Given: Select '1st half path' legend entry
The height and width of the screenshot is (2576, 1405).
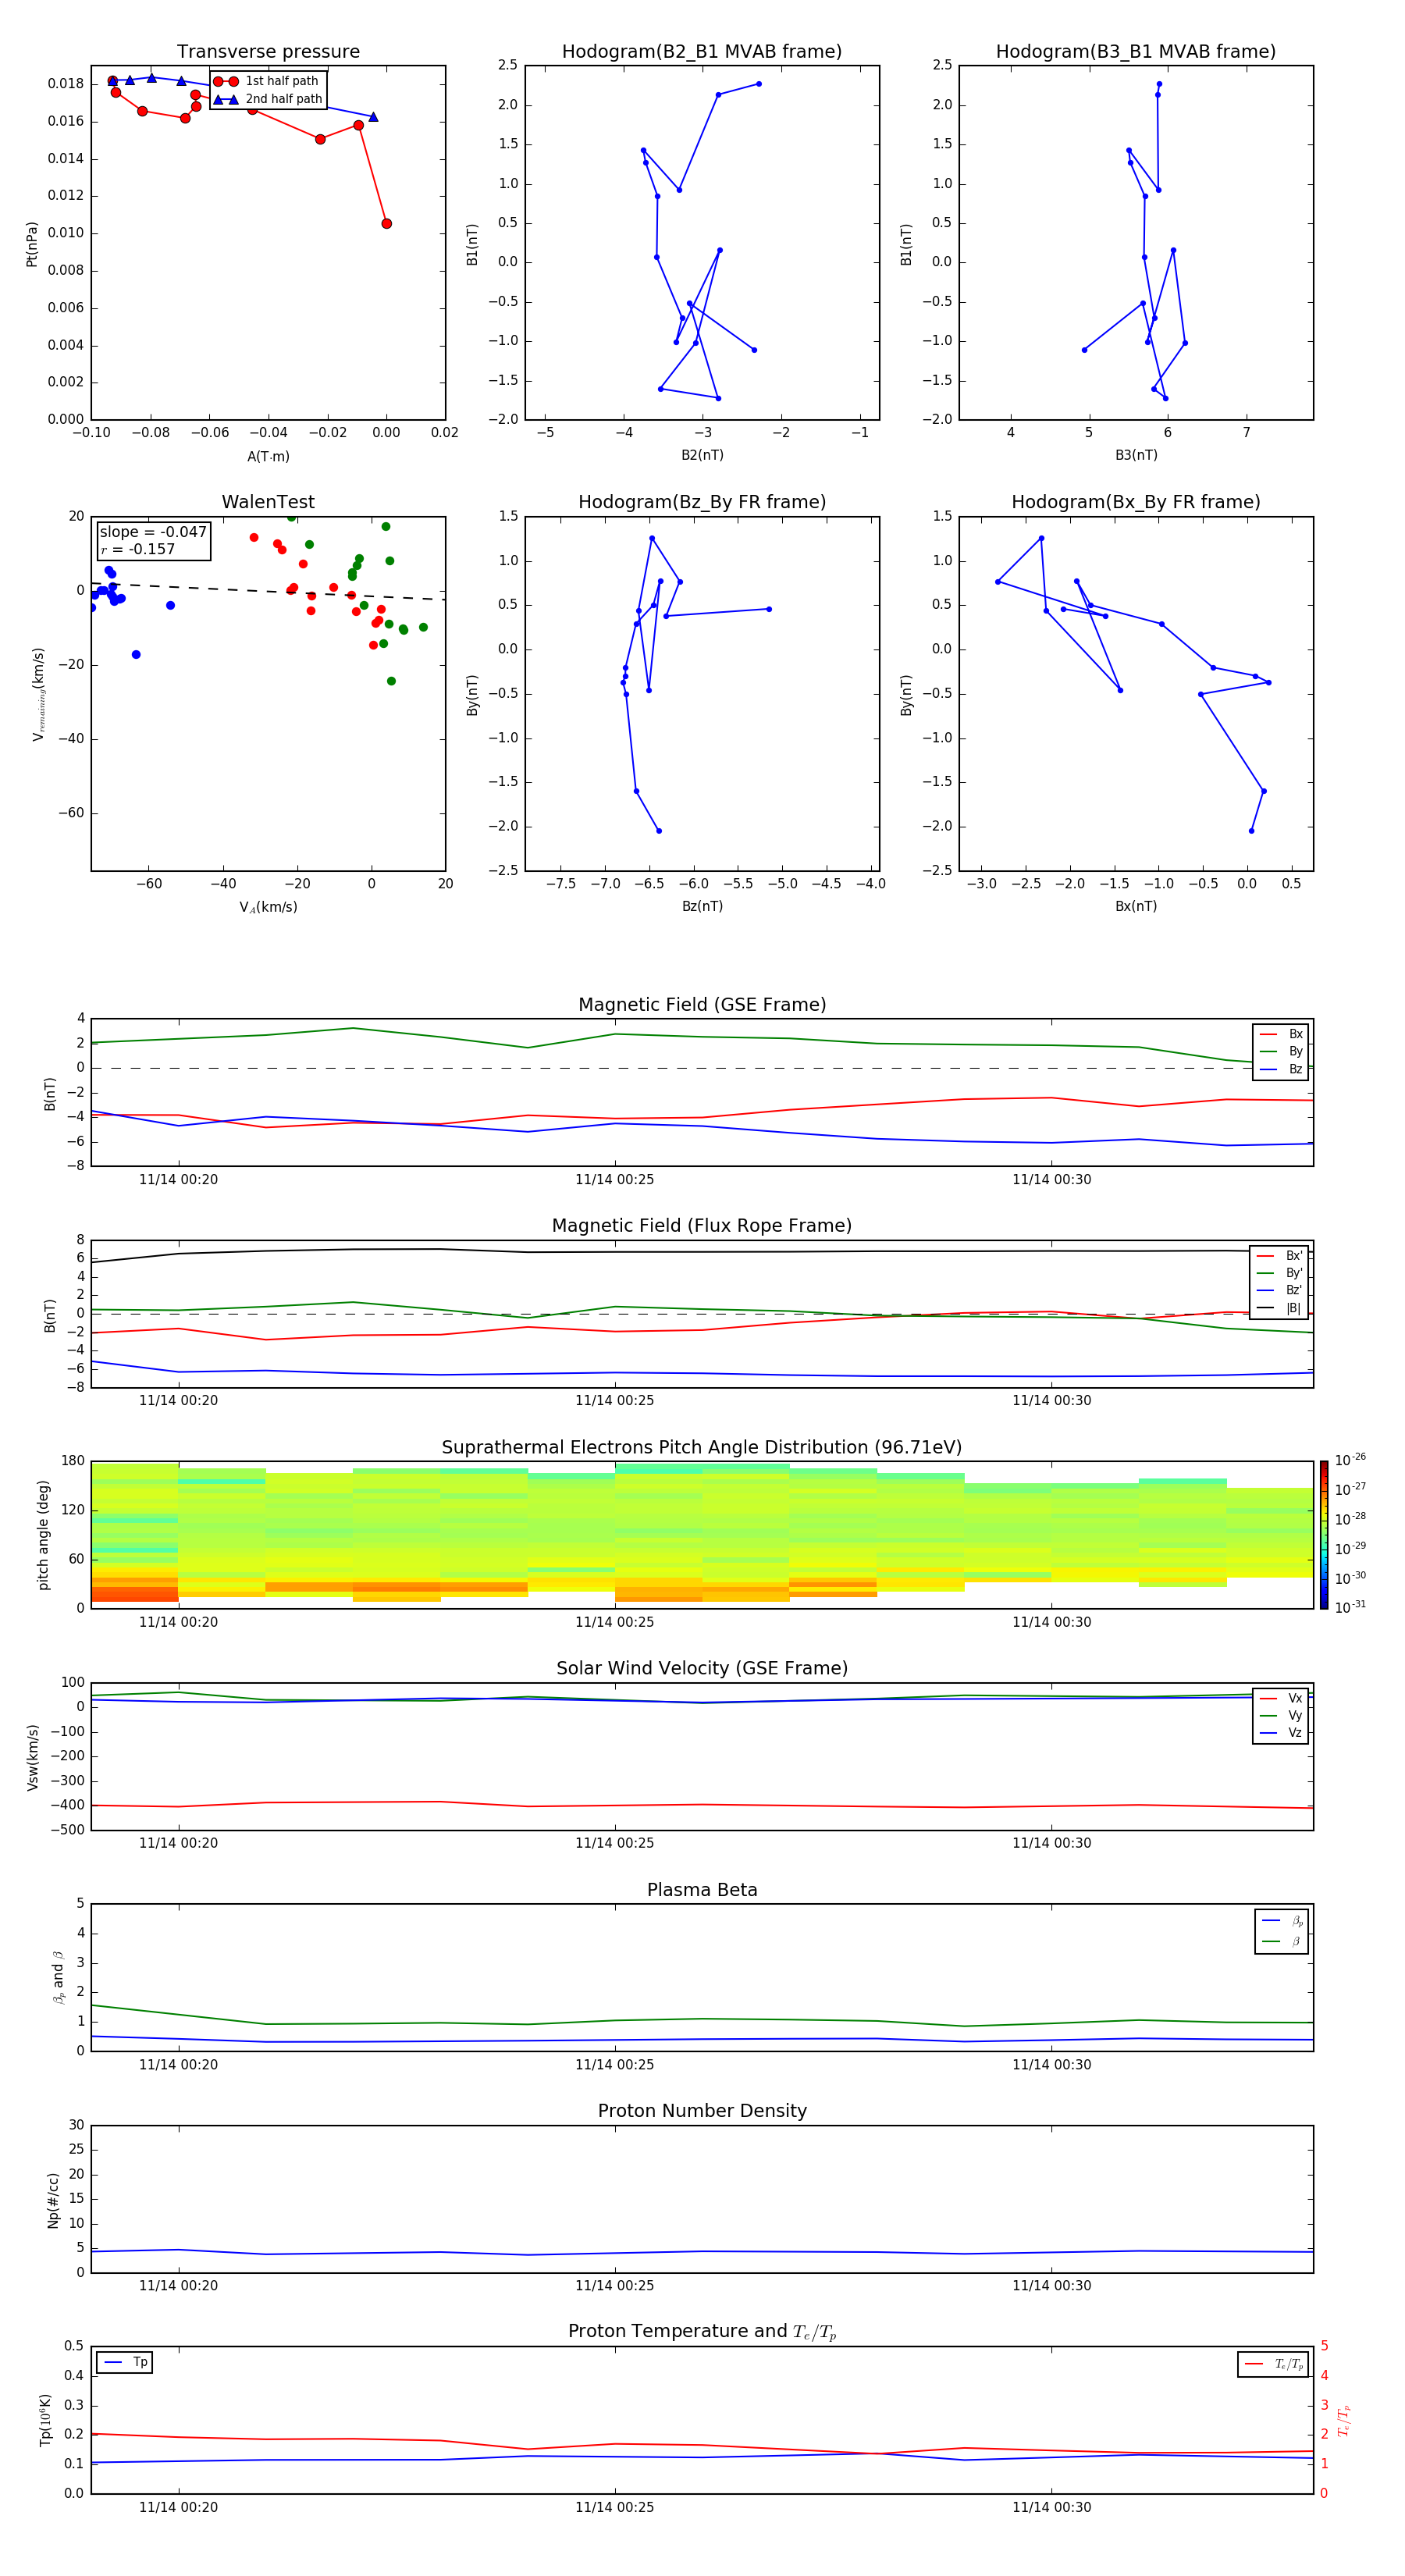Looking at the screenshot, I should pos(267,81).
